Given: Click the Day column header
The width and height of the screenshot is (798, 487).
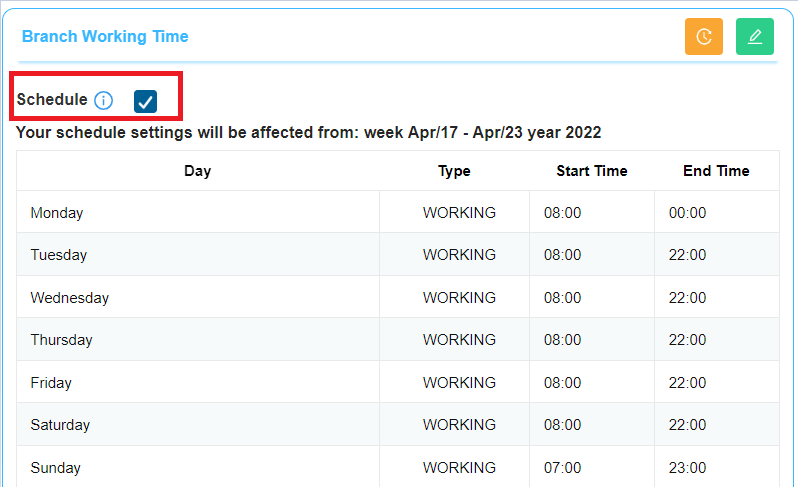Looking at the screenshot, I should point(197,171).
